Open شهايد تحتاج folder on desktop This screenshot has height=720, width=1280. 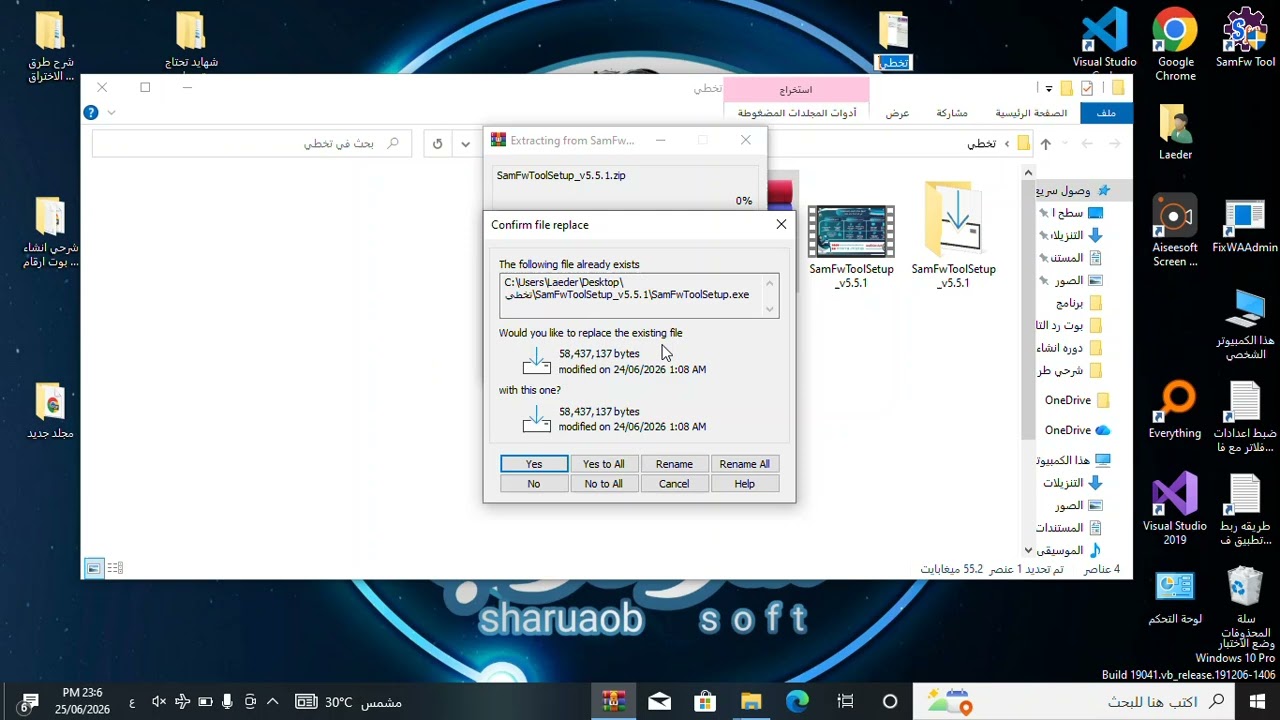pos(191,40)
